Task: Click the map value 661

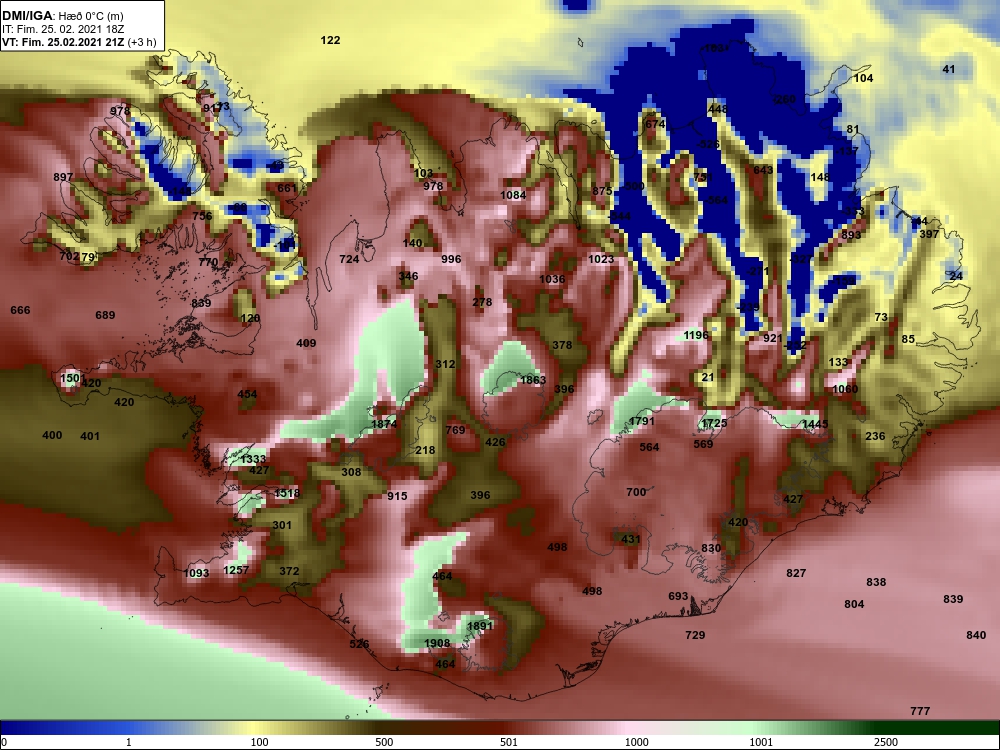Action: [287, 188]
